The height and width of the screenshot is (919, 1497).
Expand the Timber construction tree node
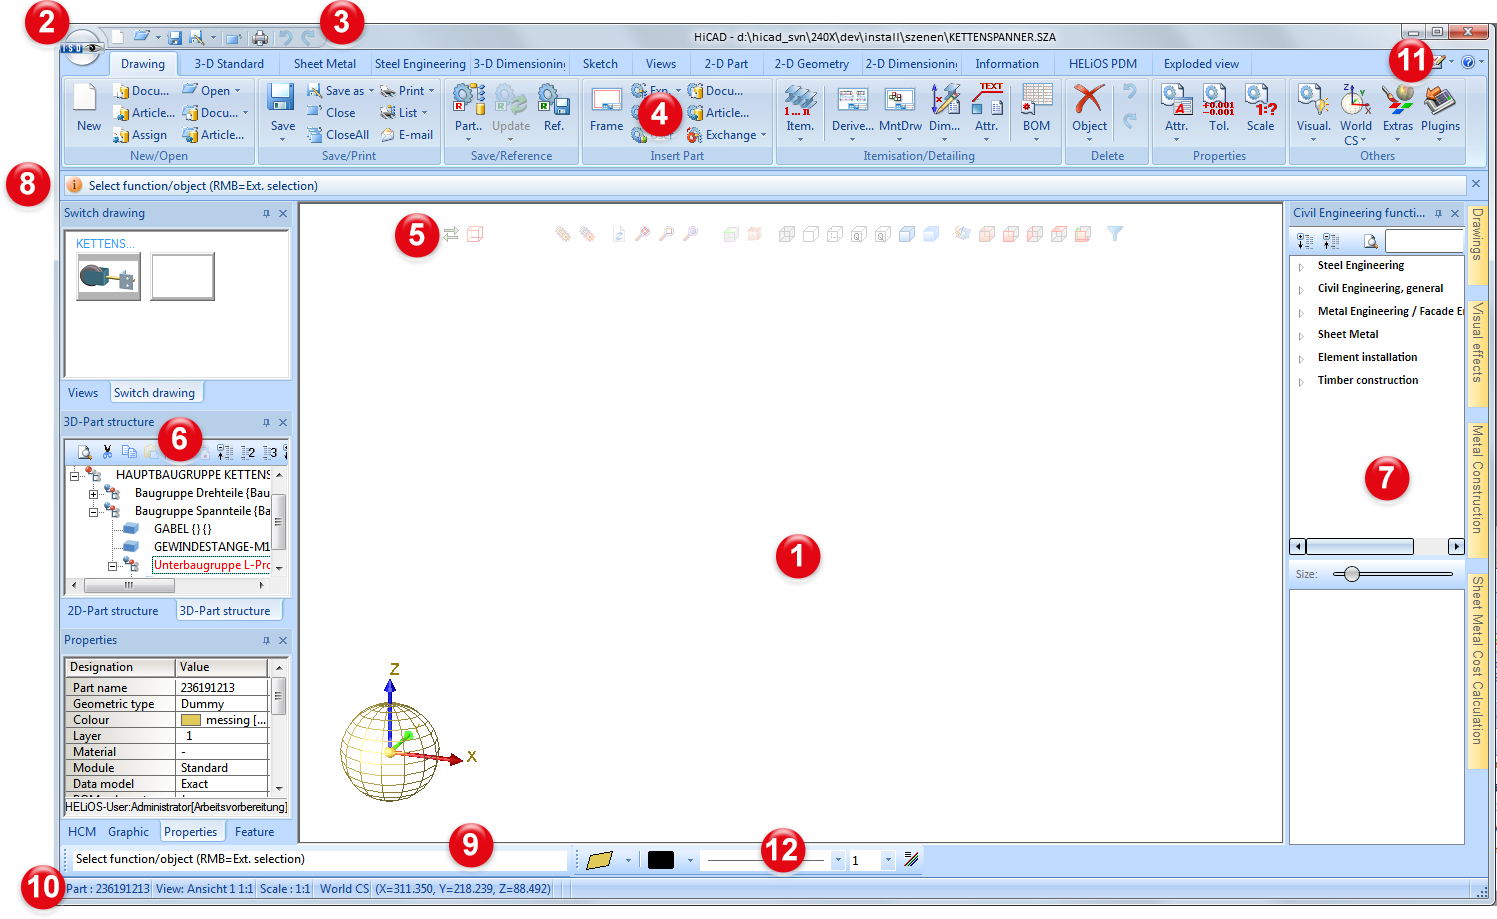pos(1301,382)
